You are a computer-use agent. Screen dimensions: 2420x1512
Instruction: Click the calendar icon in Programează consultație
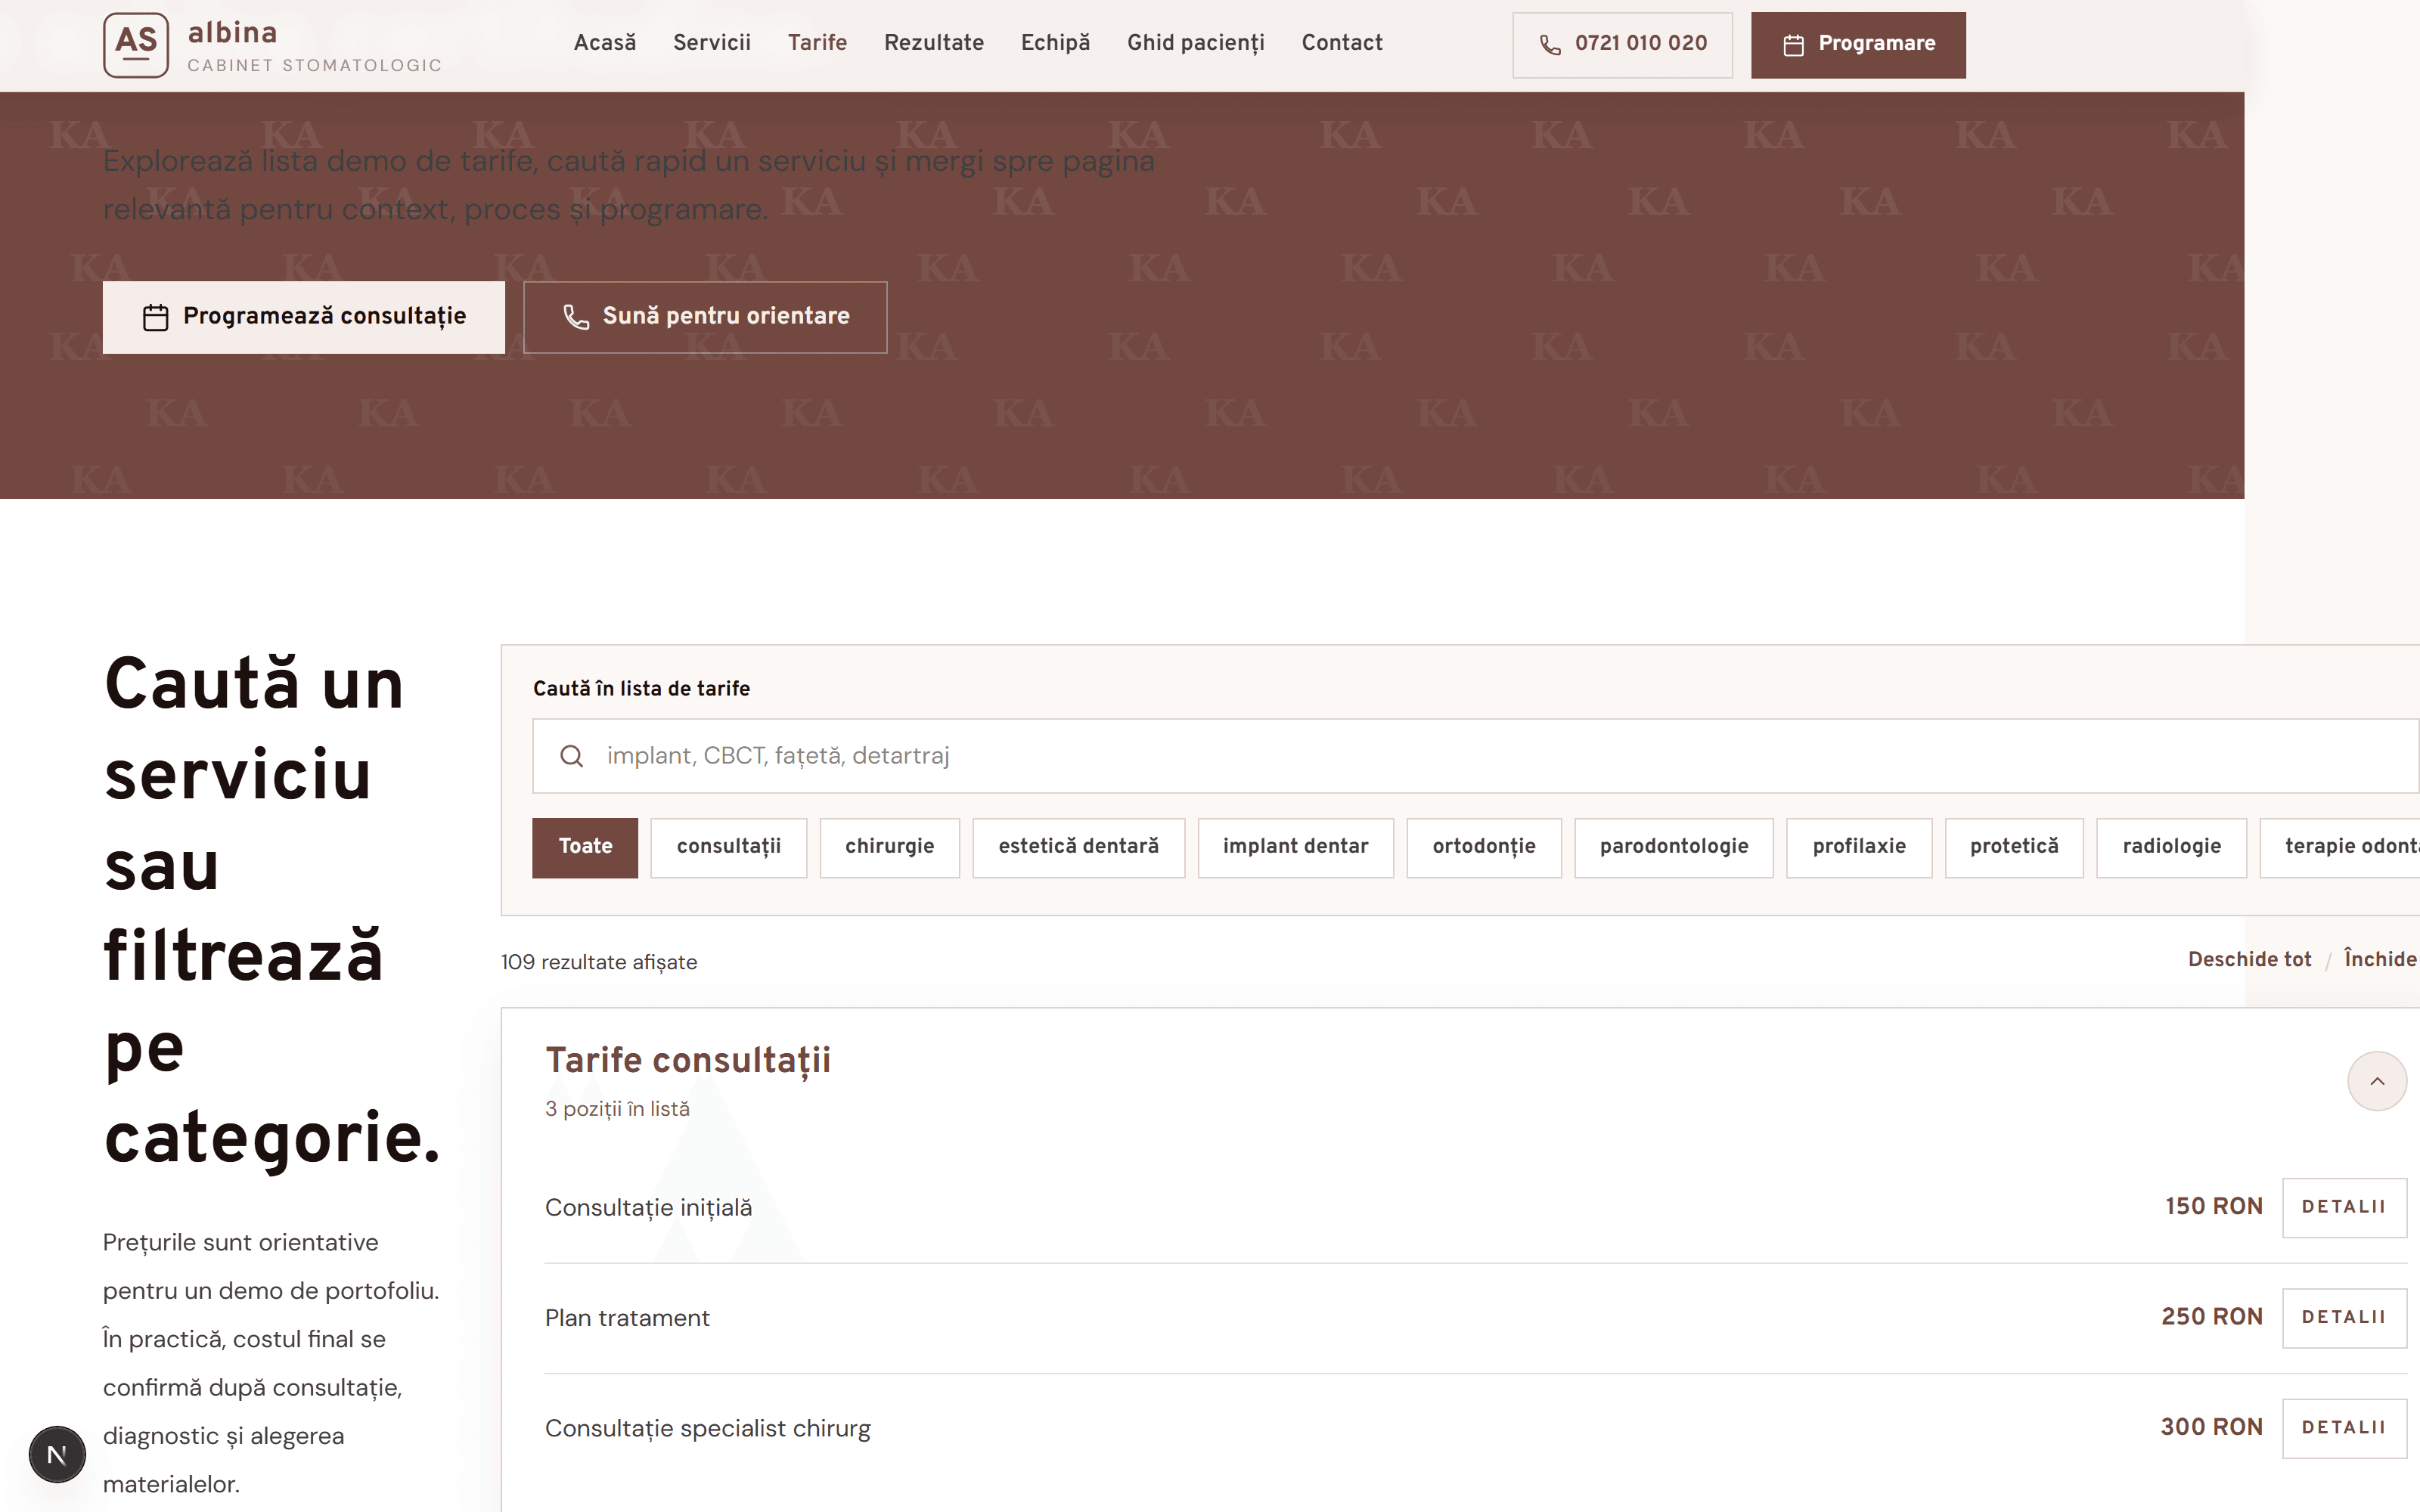click(x=155, y=317)
